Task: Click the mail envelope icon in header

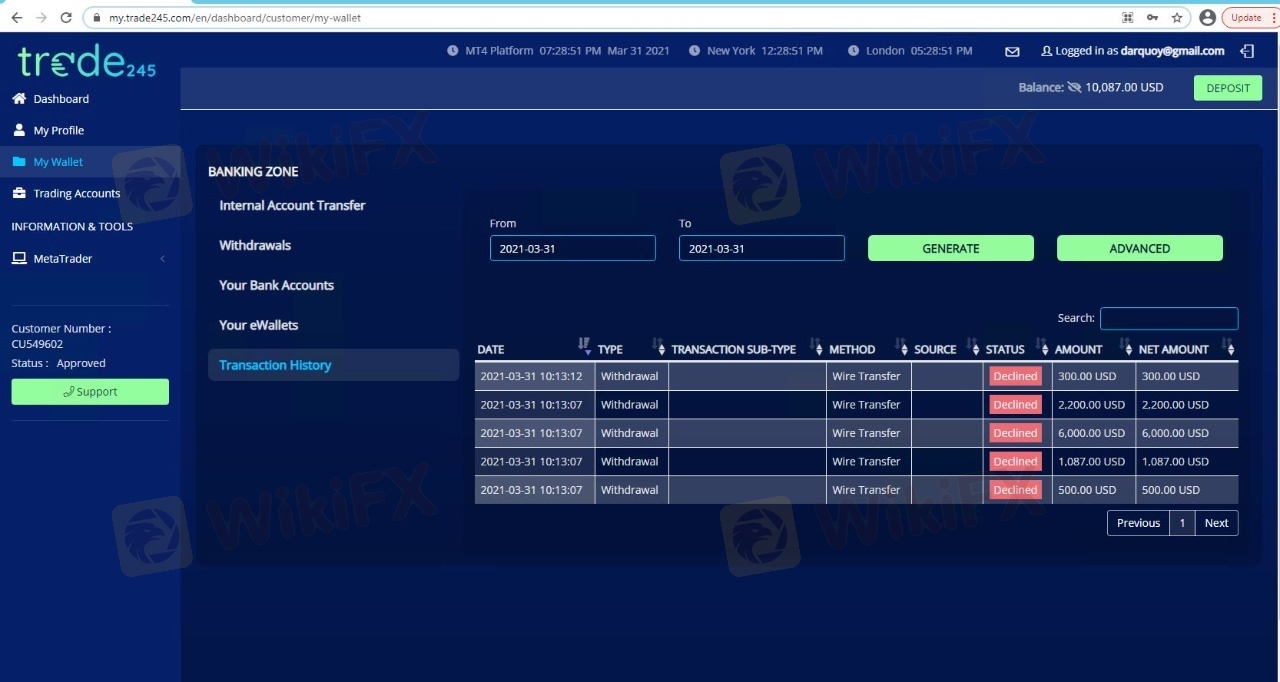Action: coord(1012,51)
